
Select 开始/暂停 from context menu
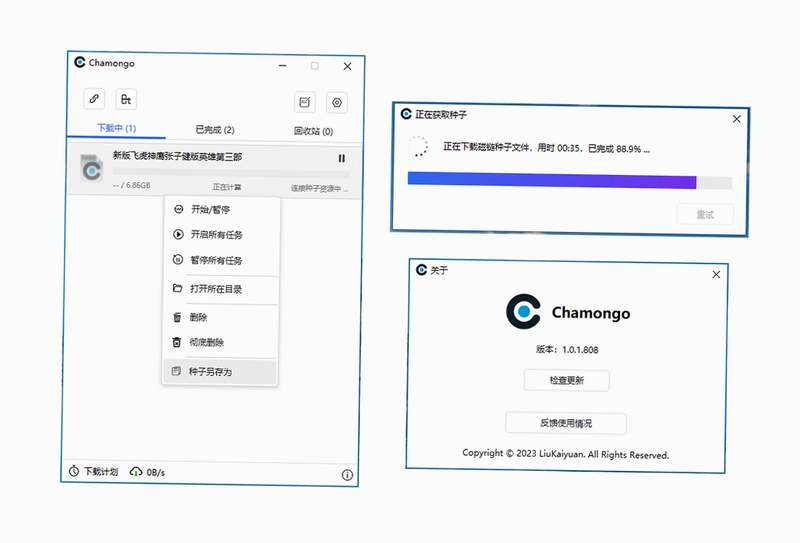pos(220,209)
